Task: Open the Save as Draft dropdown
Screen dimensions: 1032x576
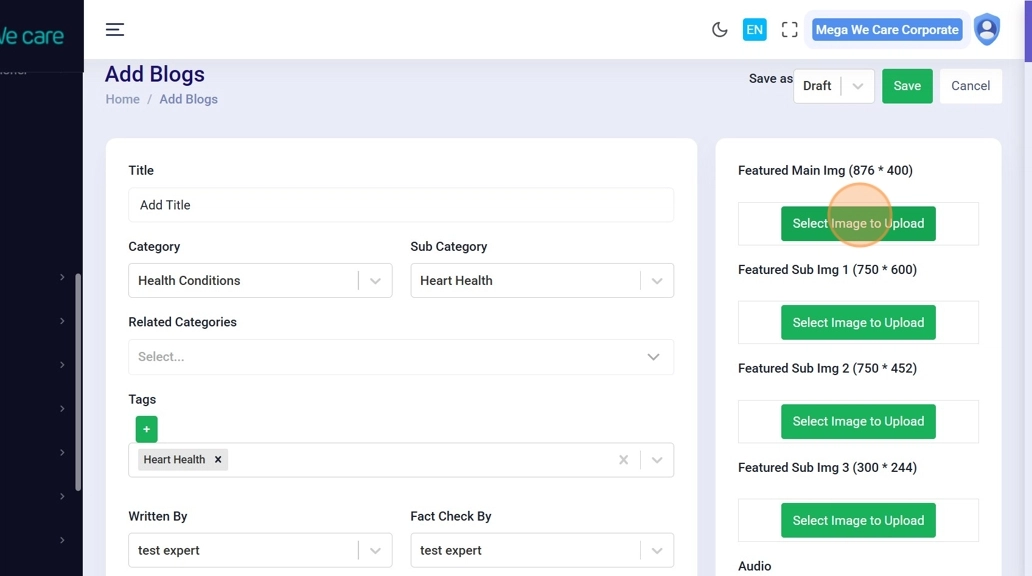Action: tap(857, 86)
